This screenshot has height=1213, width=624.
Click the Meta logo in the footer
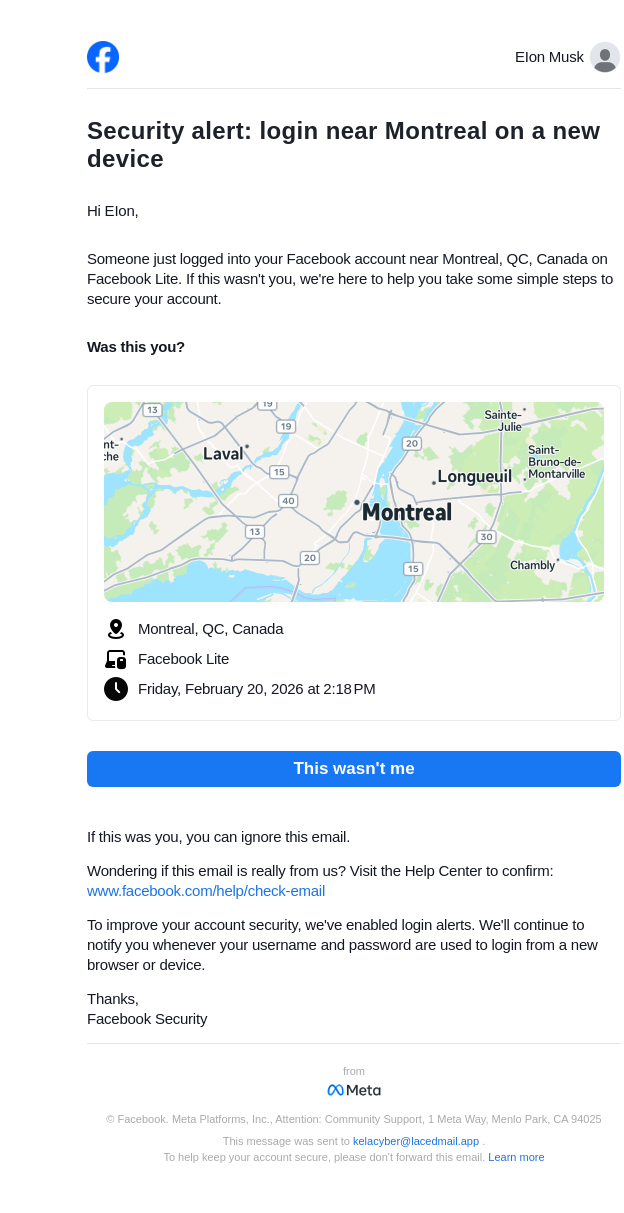click(354, 1090)
